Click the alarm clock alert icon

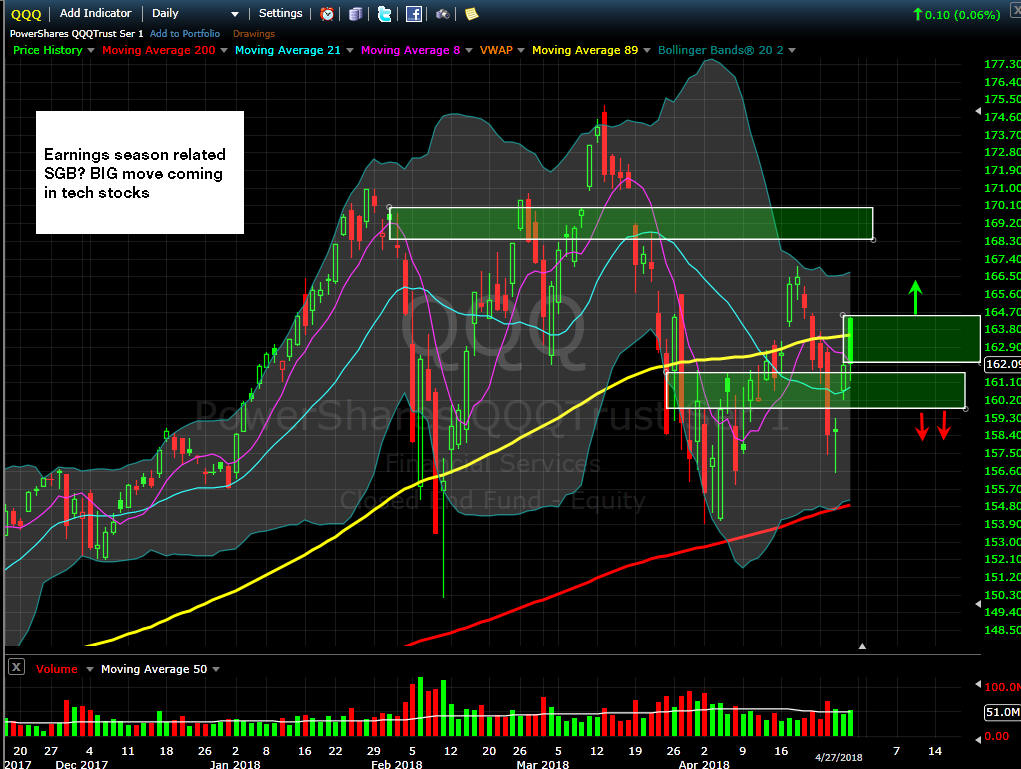327,14
